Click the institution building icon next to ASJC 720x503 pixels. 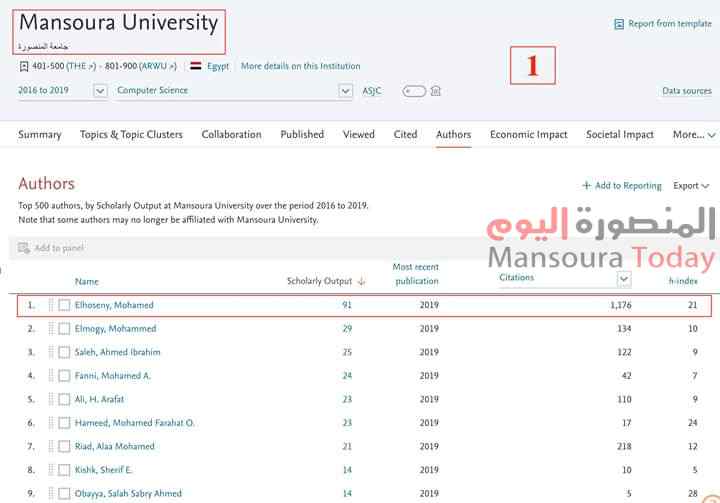point(435,91)
